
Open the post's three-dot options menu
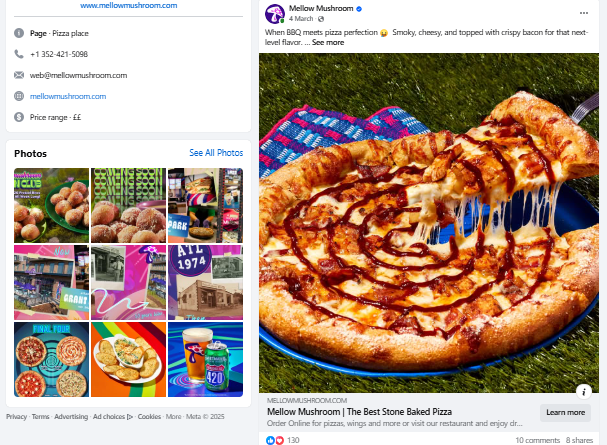click(x=584, y=12)
